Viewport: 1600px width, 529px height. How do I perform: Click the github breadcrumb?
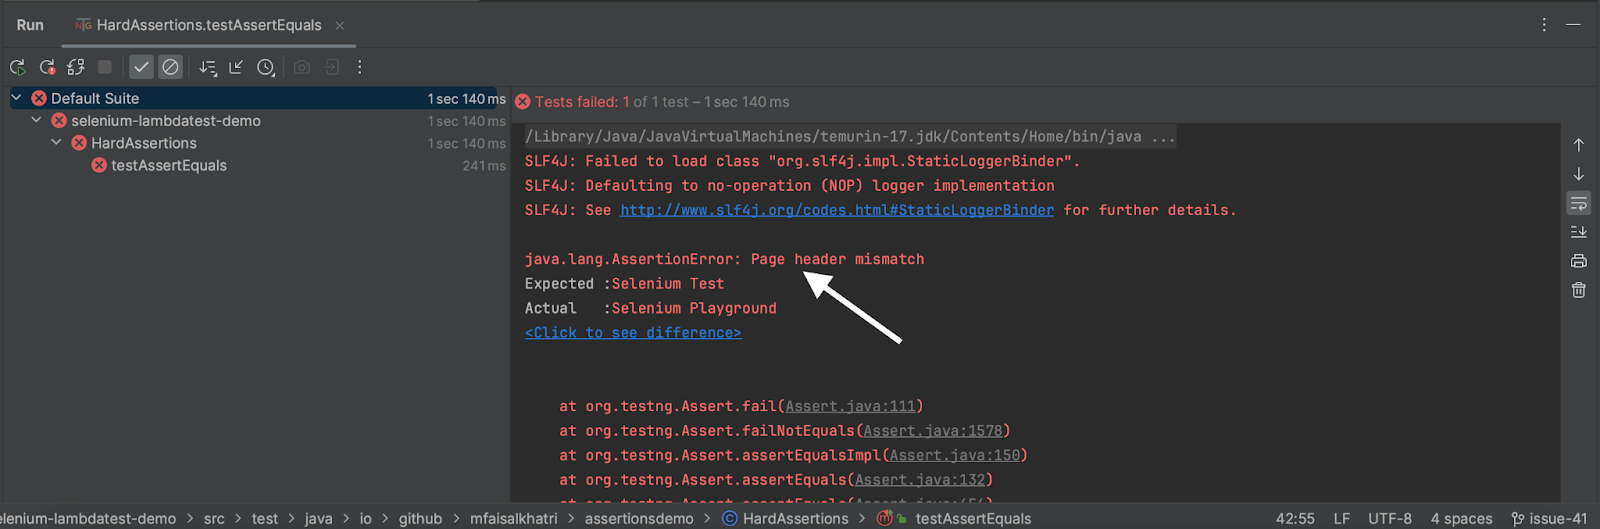420,518
